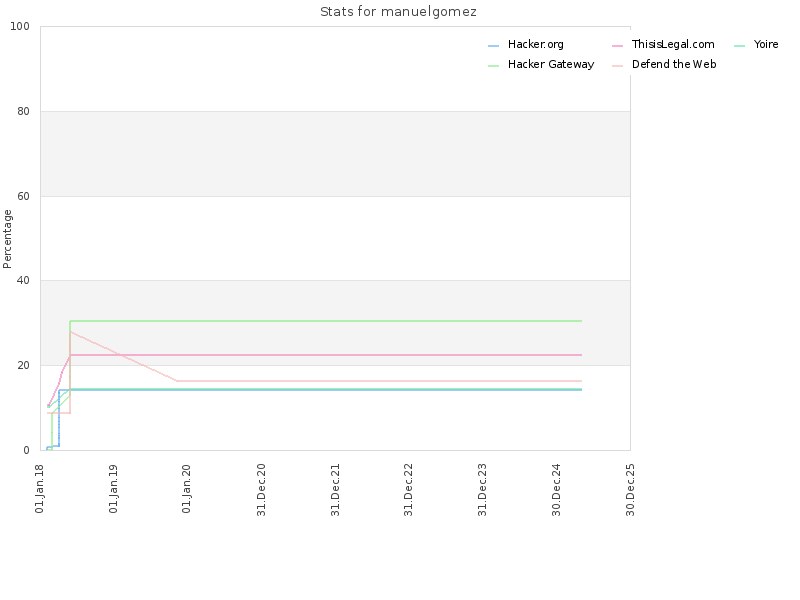800x600 pixels.
Task: Click the 01.Jan.19 x-axis tick label
Action: (113, 488)
